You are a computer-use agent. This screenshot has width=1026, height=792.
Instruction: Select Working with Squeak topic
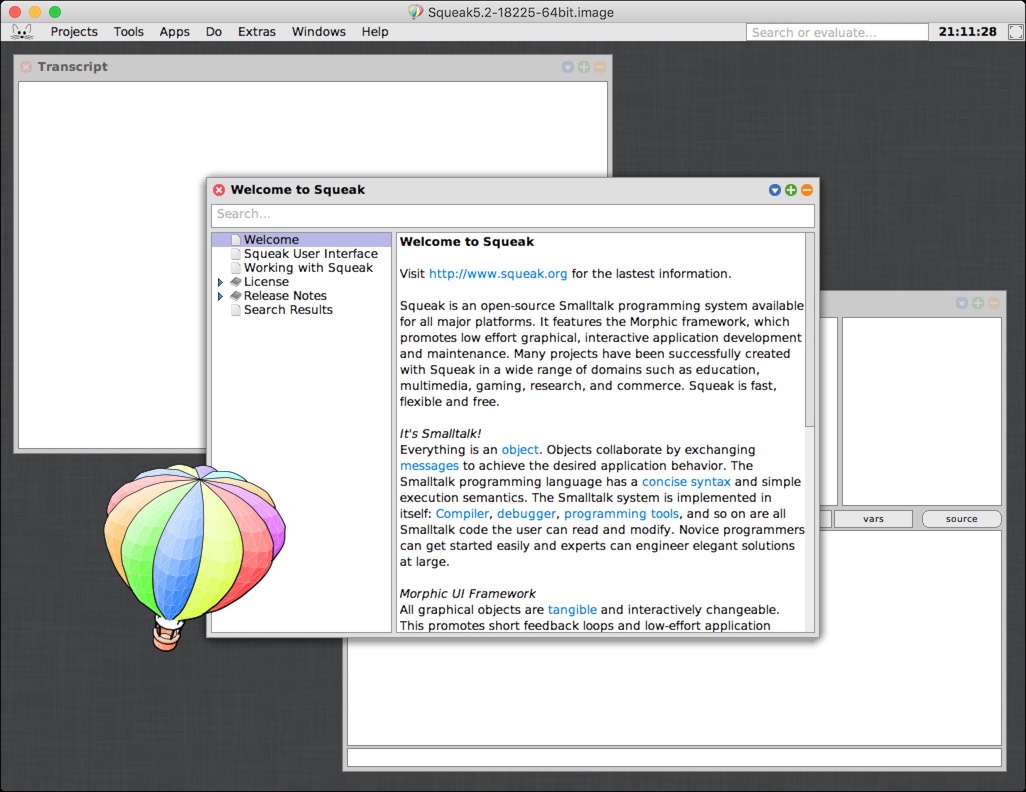click(308, 268)
